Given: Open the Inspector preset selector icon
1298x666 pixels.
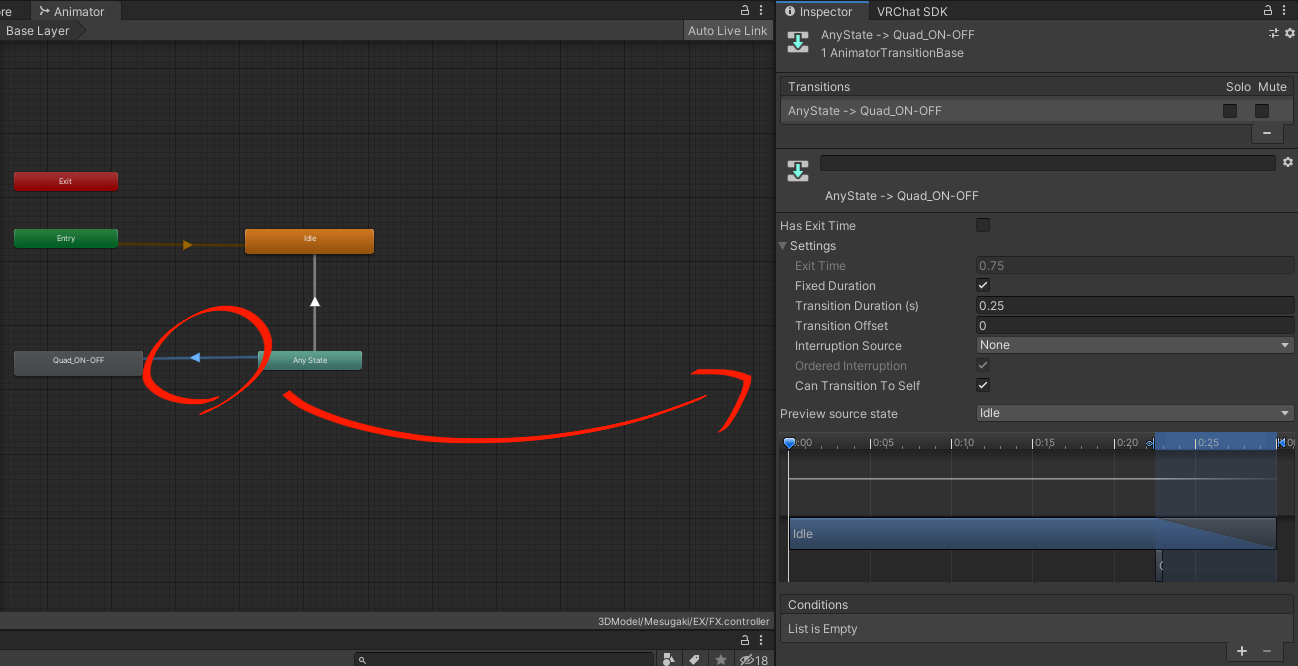Looking at the screenshot, I should point(1273,34).
